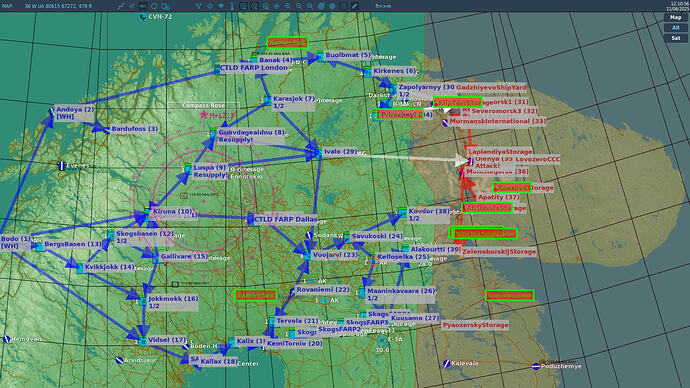Click the Savukoski (24) label
This screenshot has width=690, height=388.
(377, 236)
